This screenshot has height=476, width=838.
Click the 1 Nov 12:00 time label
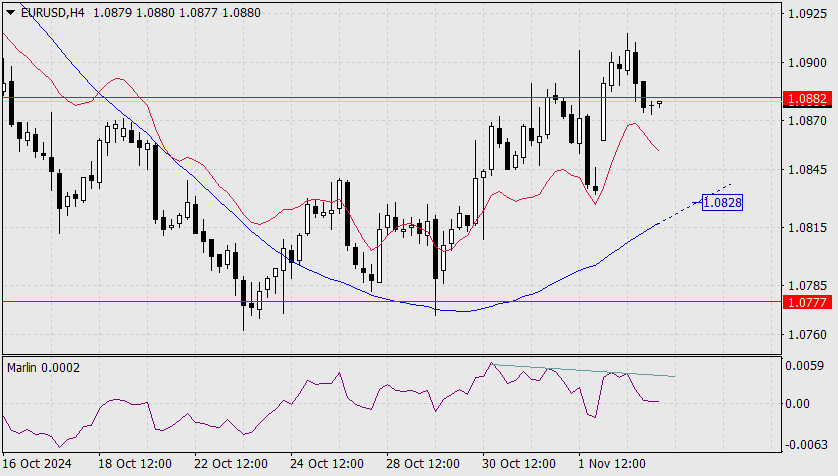[x=612, y=463]
